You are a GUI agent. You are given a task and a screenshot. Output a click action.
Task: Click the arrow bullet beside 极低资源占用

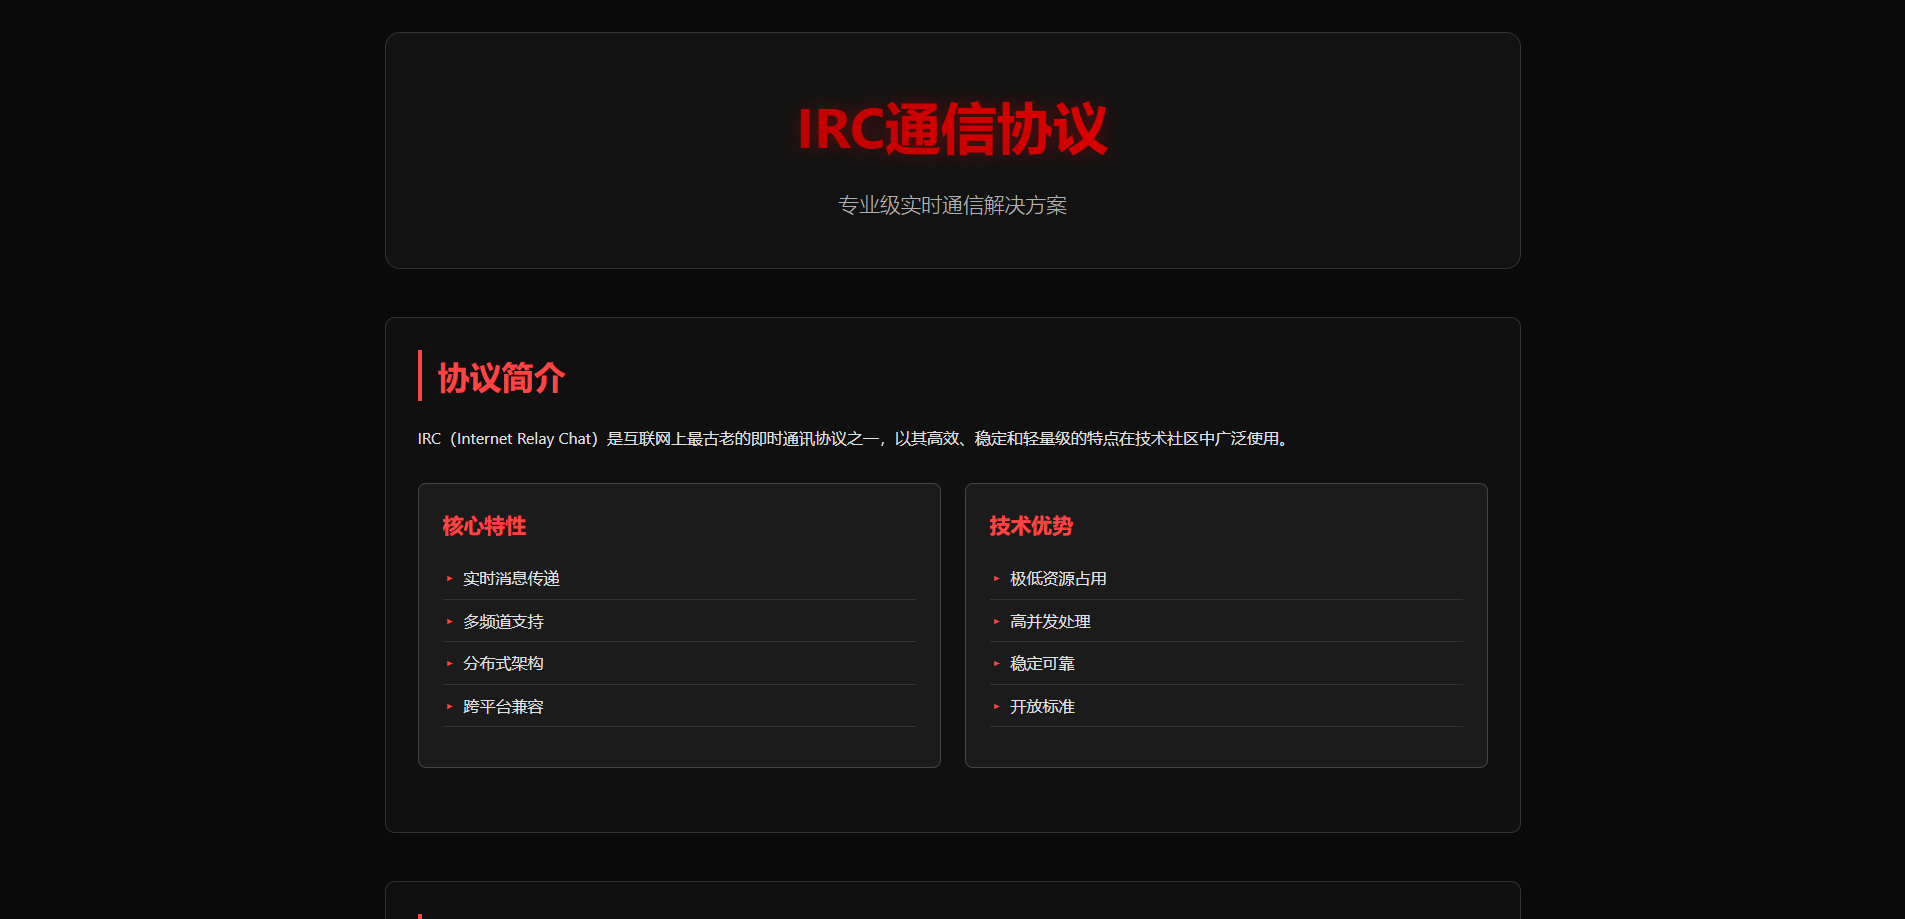(996, 579)
